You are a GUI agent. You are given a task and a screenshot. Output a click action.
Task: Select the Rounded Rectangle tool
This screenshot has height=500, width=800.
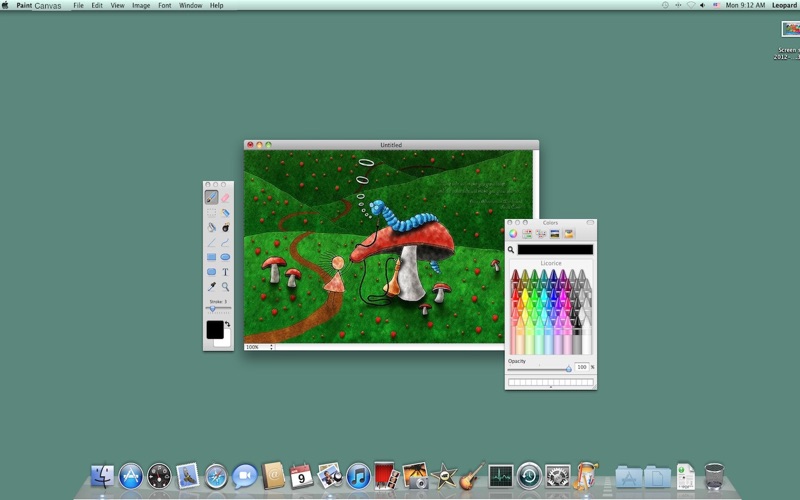click(211, 272)
